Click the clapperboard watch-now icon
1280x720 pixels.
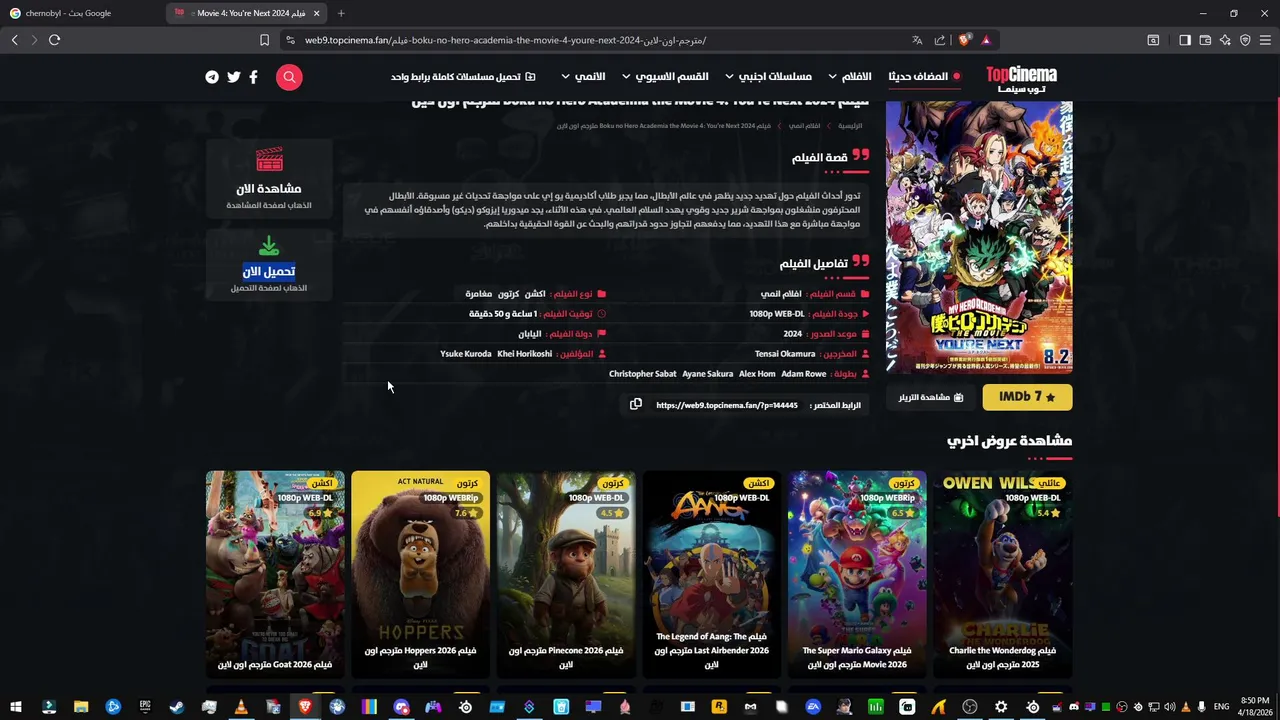pos(269,160)
